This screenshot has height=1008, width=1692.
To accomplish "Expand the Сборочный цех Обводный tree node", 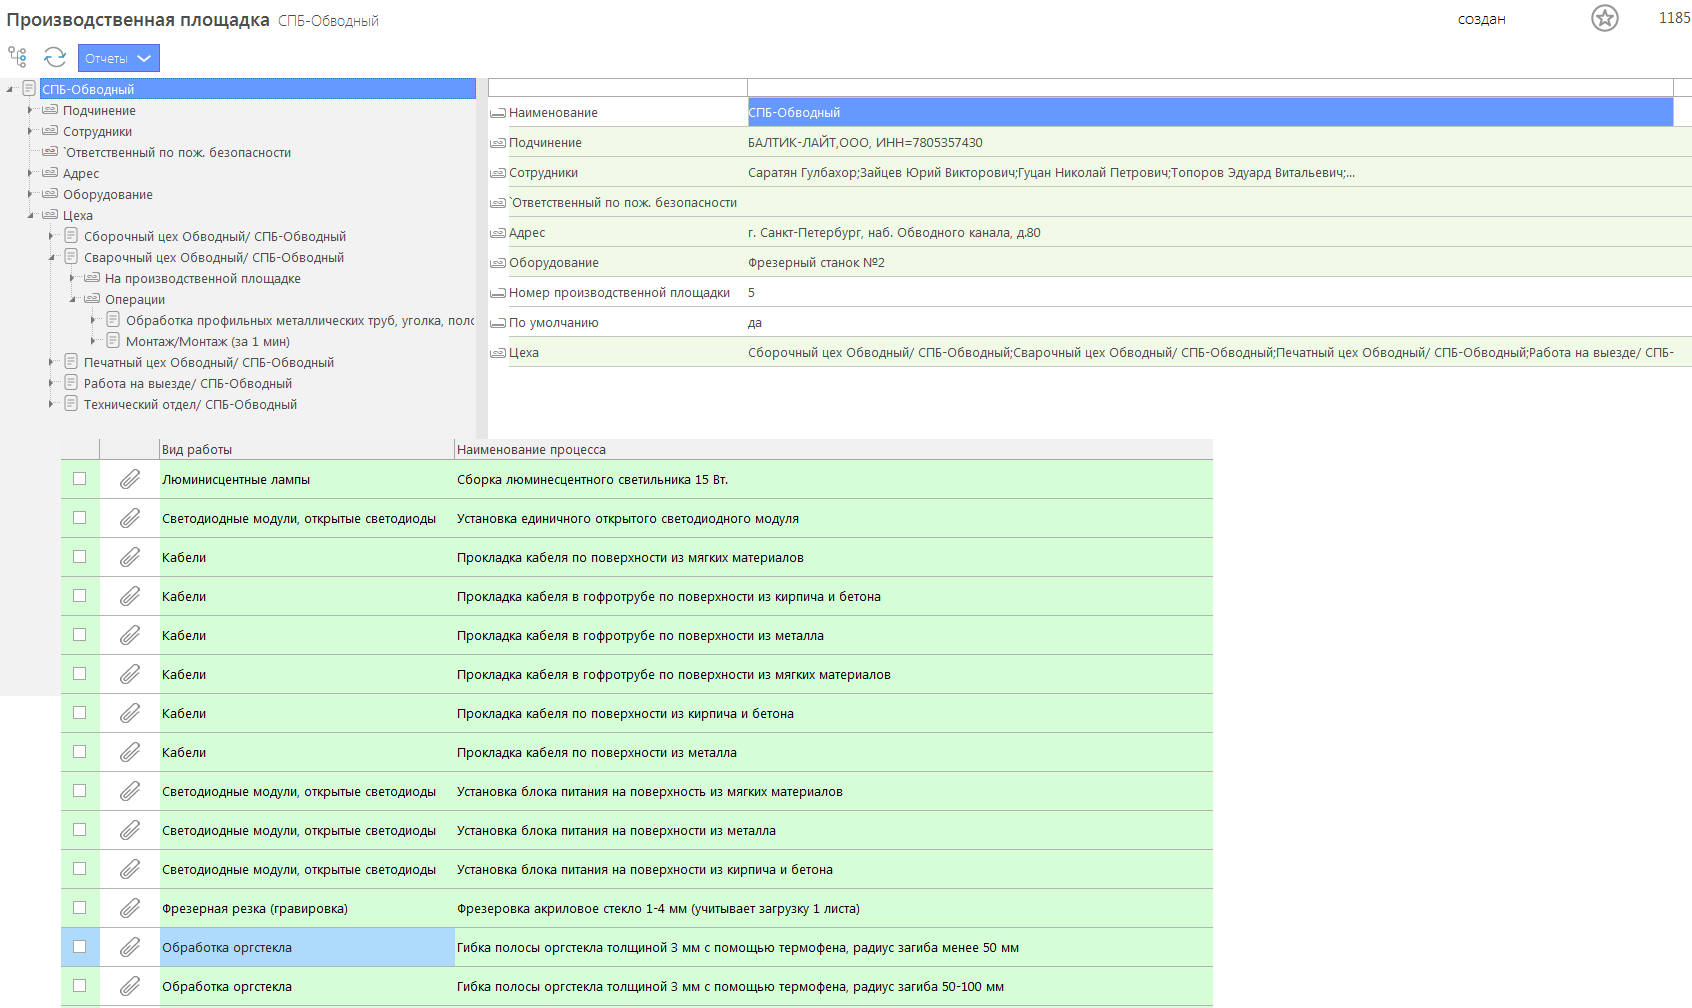I will click(52, 237).
